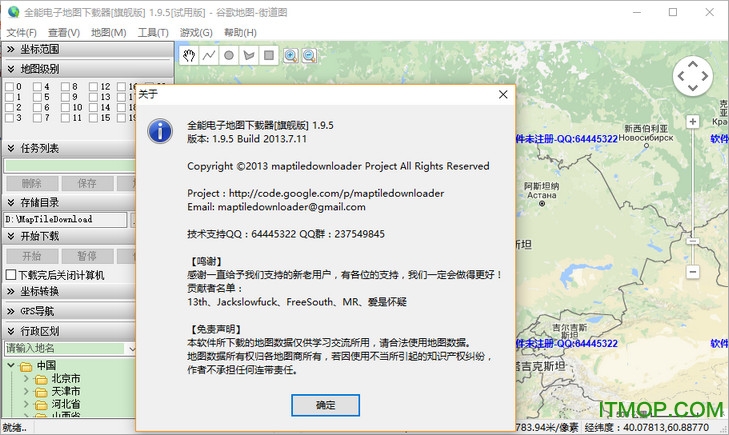The width and height of the screenshot is (729, 435).
Task: Collapse the 存储目录 panel
Action: 11,202
